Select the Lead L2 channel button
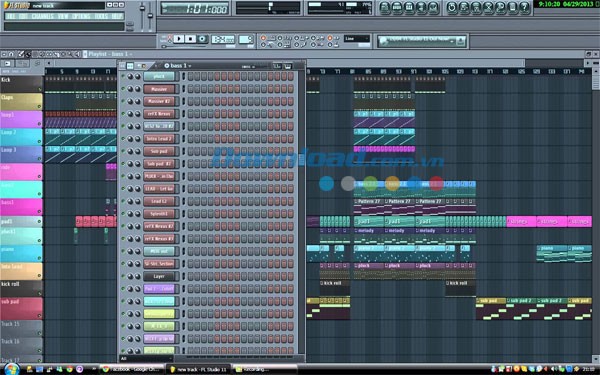Screen dimensions: 600x375 (x=159, y=201)
